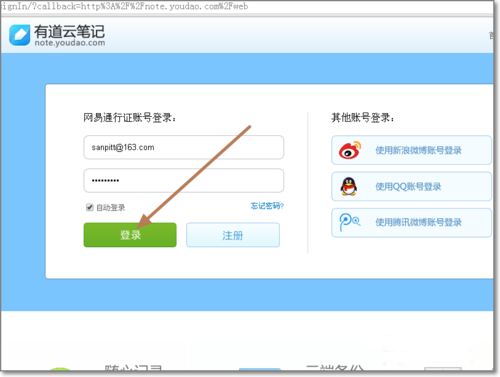500x377 pixels.
Task: Log in with 使用新浪微博账号登录
Action: tap(411, 150)
